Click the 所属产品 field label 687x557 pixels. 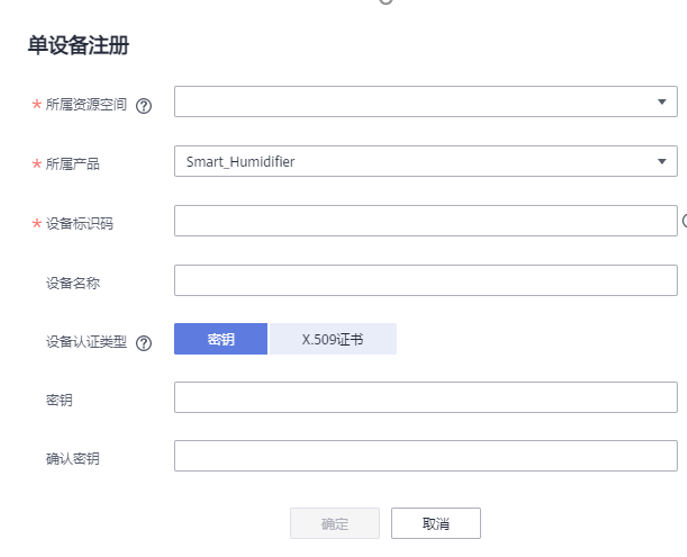pyautogui.click(x=73, y=164)
